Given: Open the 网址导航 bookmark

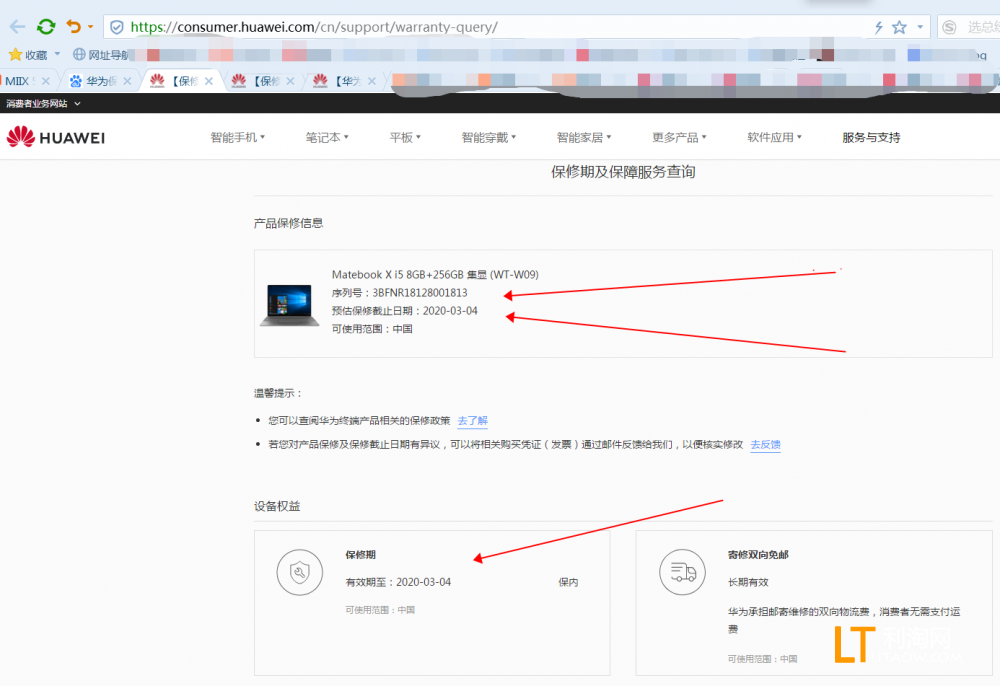Looking at the screenshot, I should coord(101,55).
